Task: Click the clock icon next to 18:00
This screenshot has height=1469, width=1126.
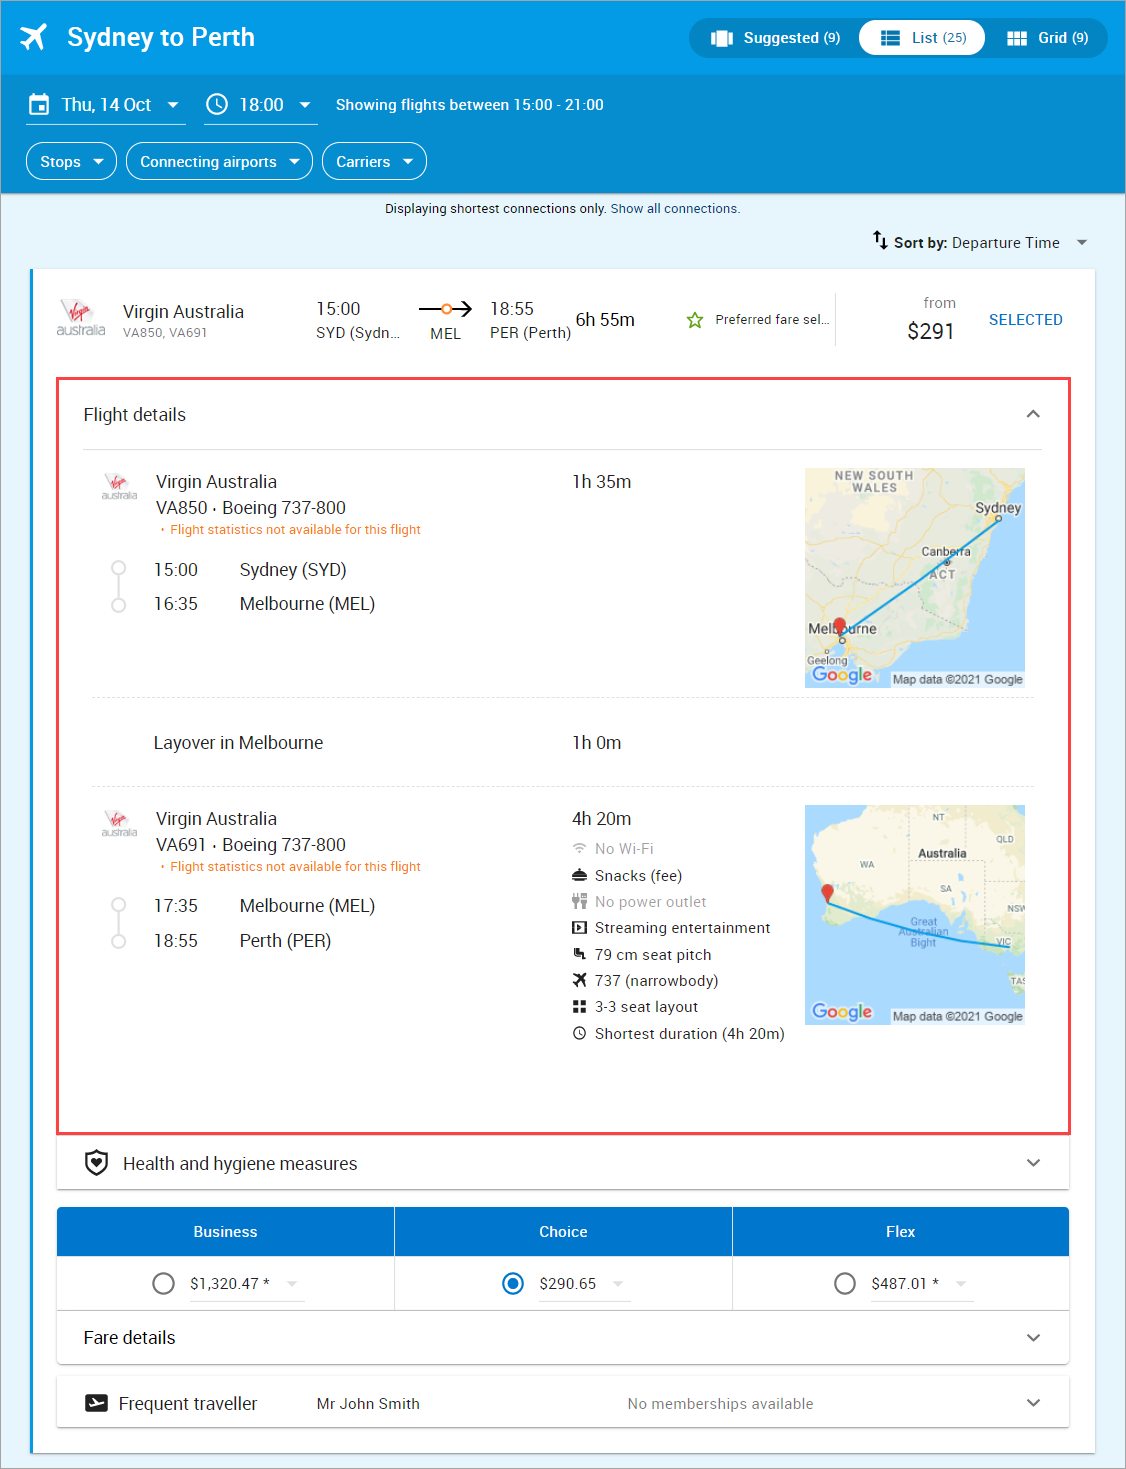Action: pos(217,105)
